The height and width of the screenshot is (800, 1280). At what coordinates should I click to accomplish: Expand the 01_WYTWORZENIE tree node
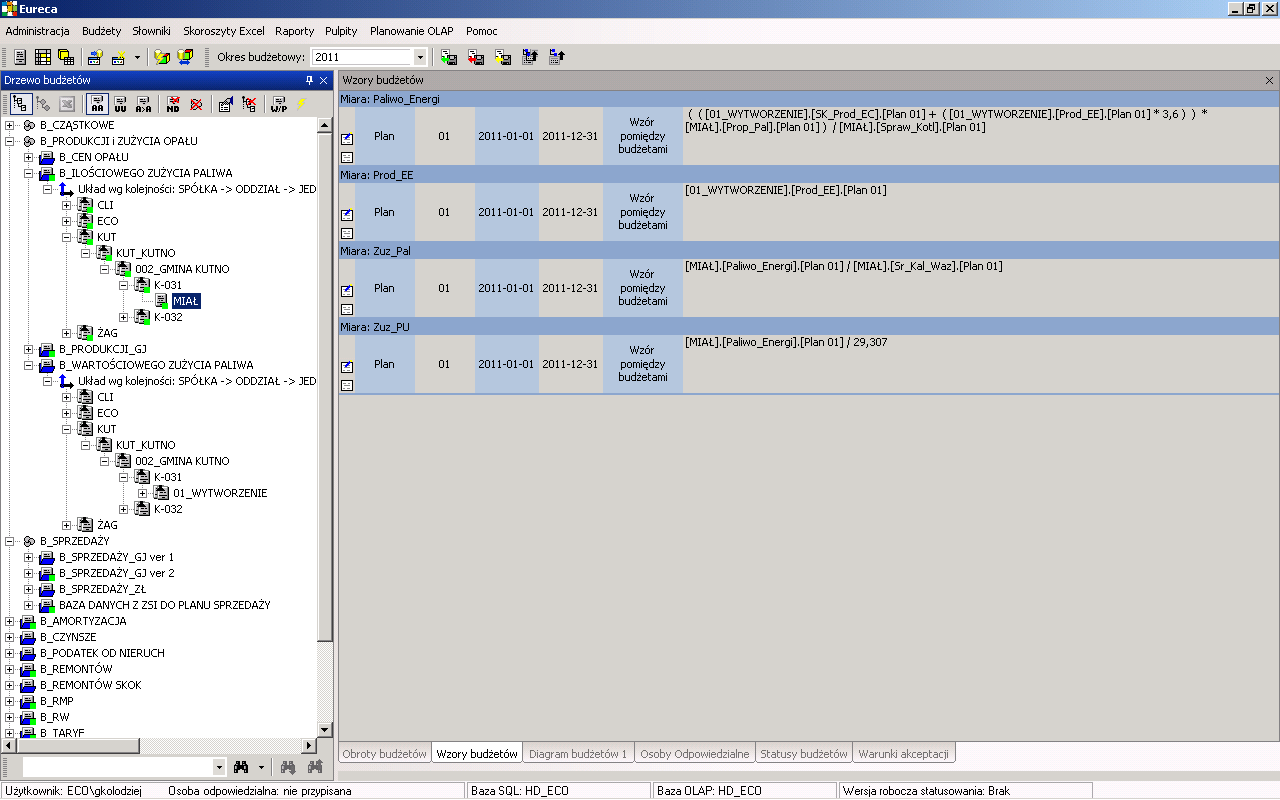[143, 493]
